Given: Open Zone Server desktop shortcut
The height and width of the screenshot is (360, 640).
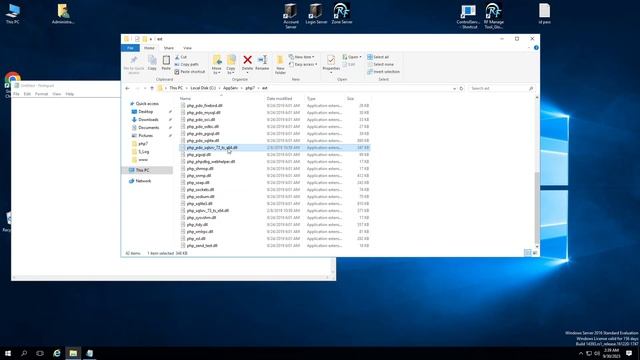Looking at the screenshot, I should coord(342,13).
